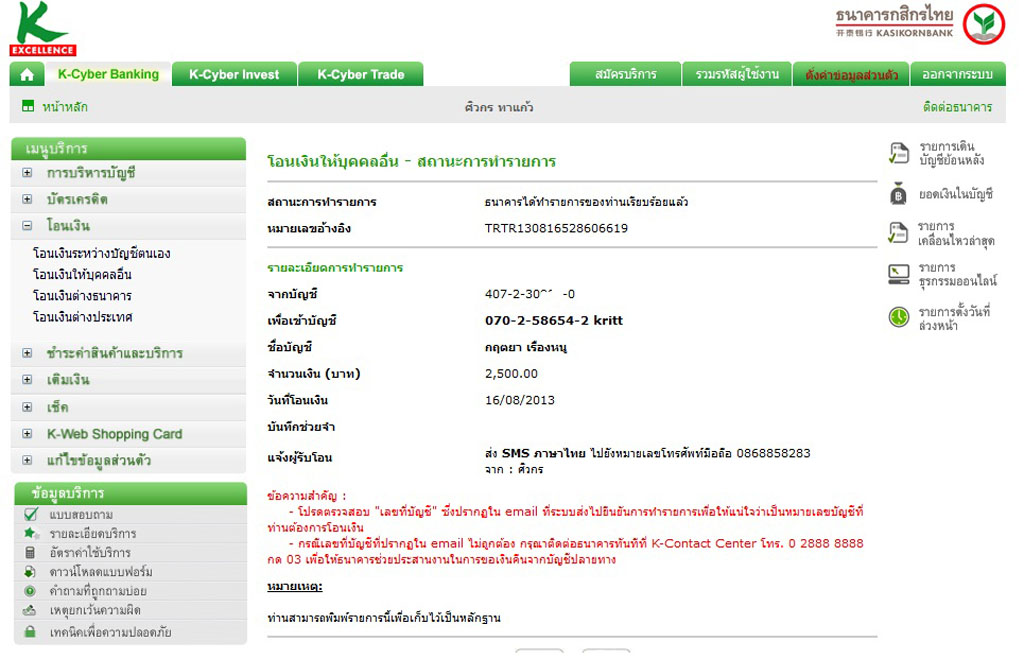The height and width of the screenshot is (659, 1024).
Task: Click reference number TRTR130816528606619
Action: pos(556,228)
